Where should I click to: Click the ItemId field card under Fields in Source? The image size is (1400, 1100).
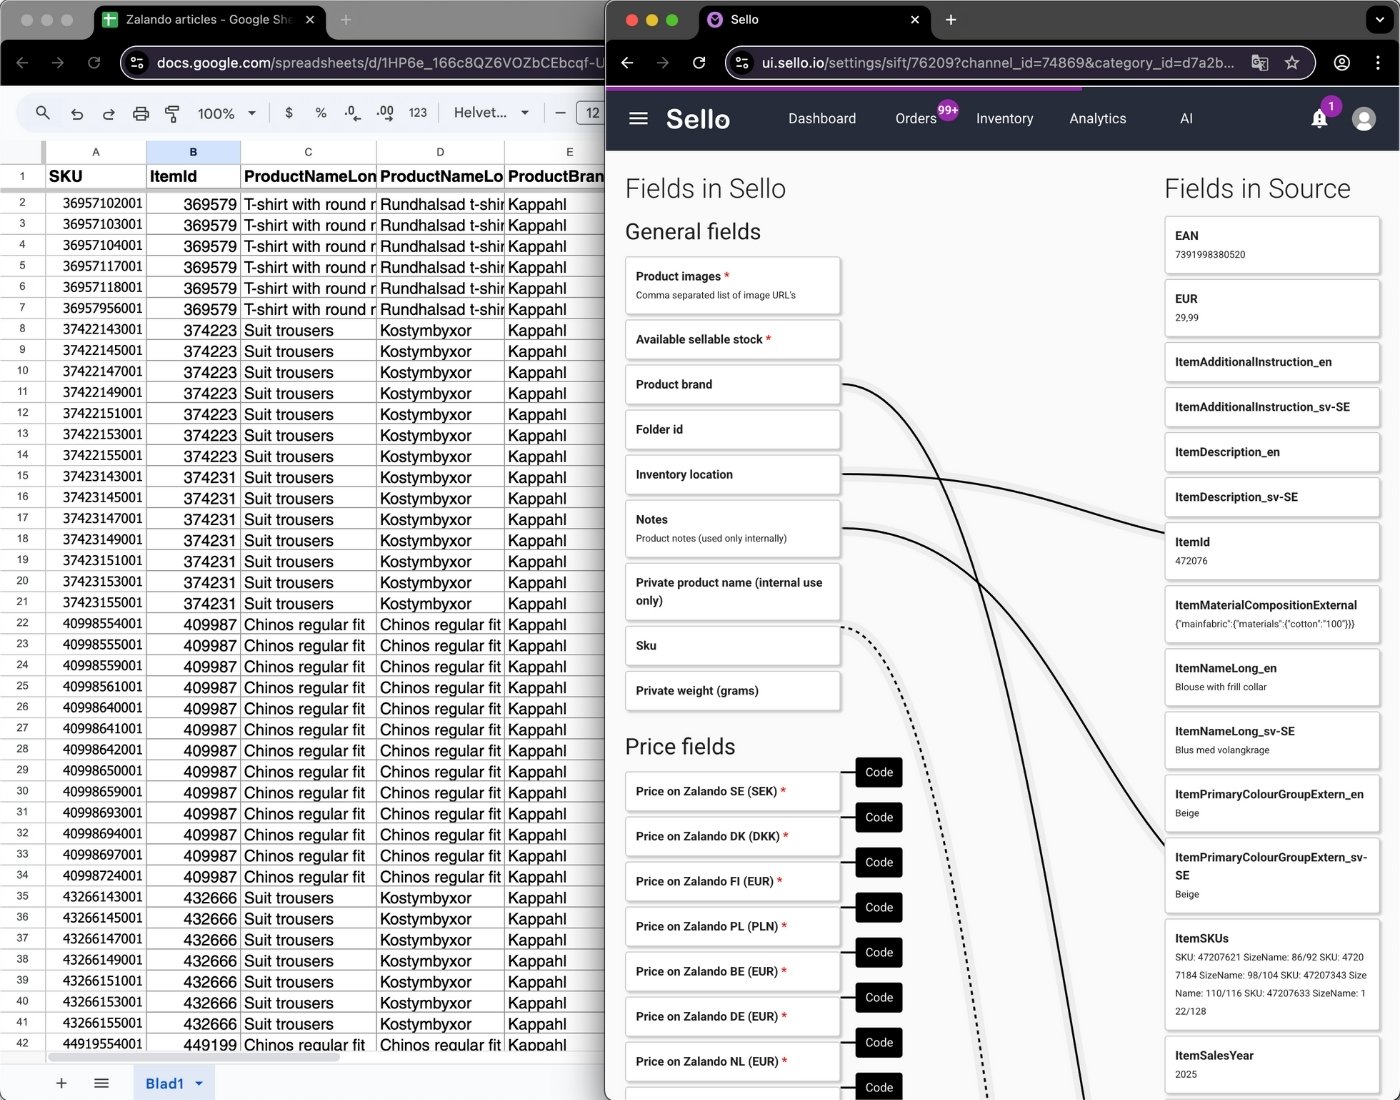(1271, 551)
